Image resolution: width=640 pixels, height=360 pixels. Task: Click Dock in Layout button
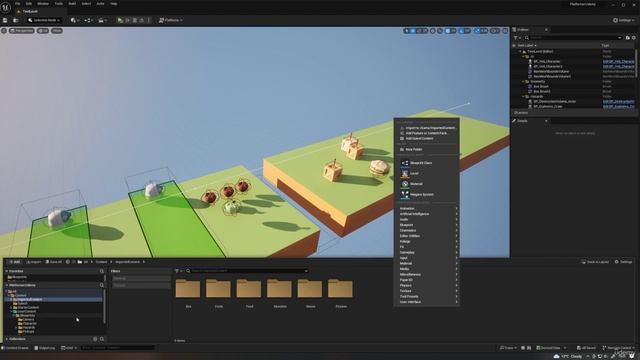point(595,262)
